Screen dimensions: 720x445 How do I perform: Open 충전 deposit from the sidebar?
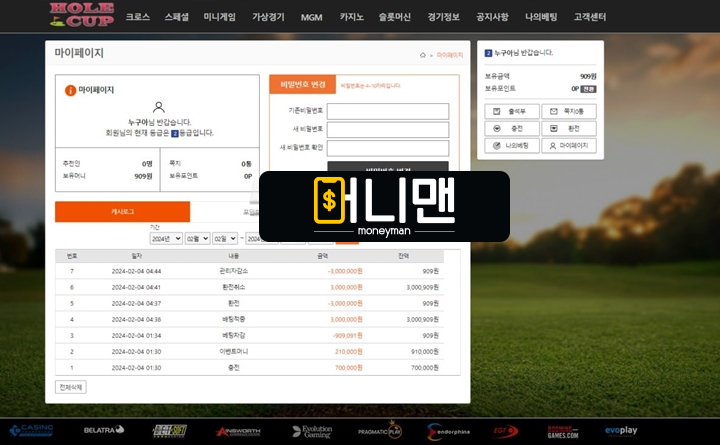[x=511, y=128]
